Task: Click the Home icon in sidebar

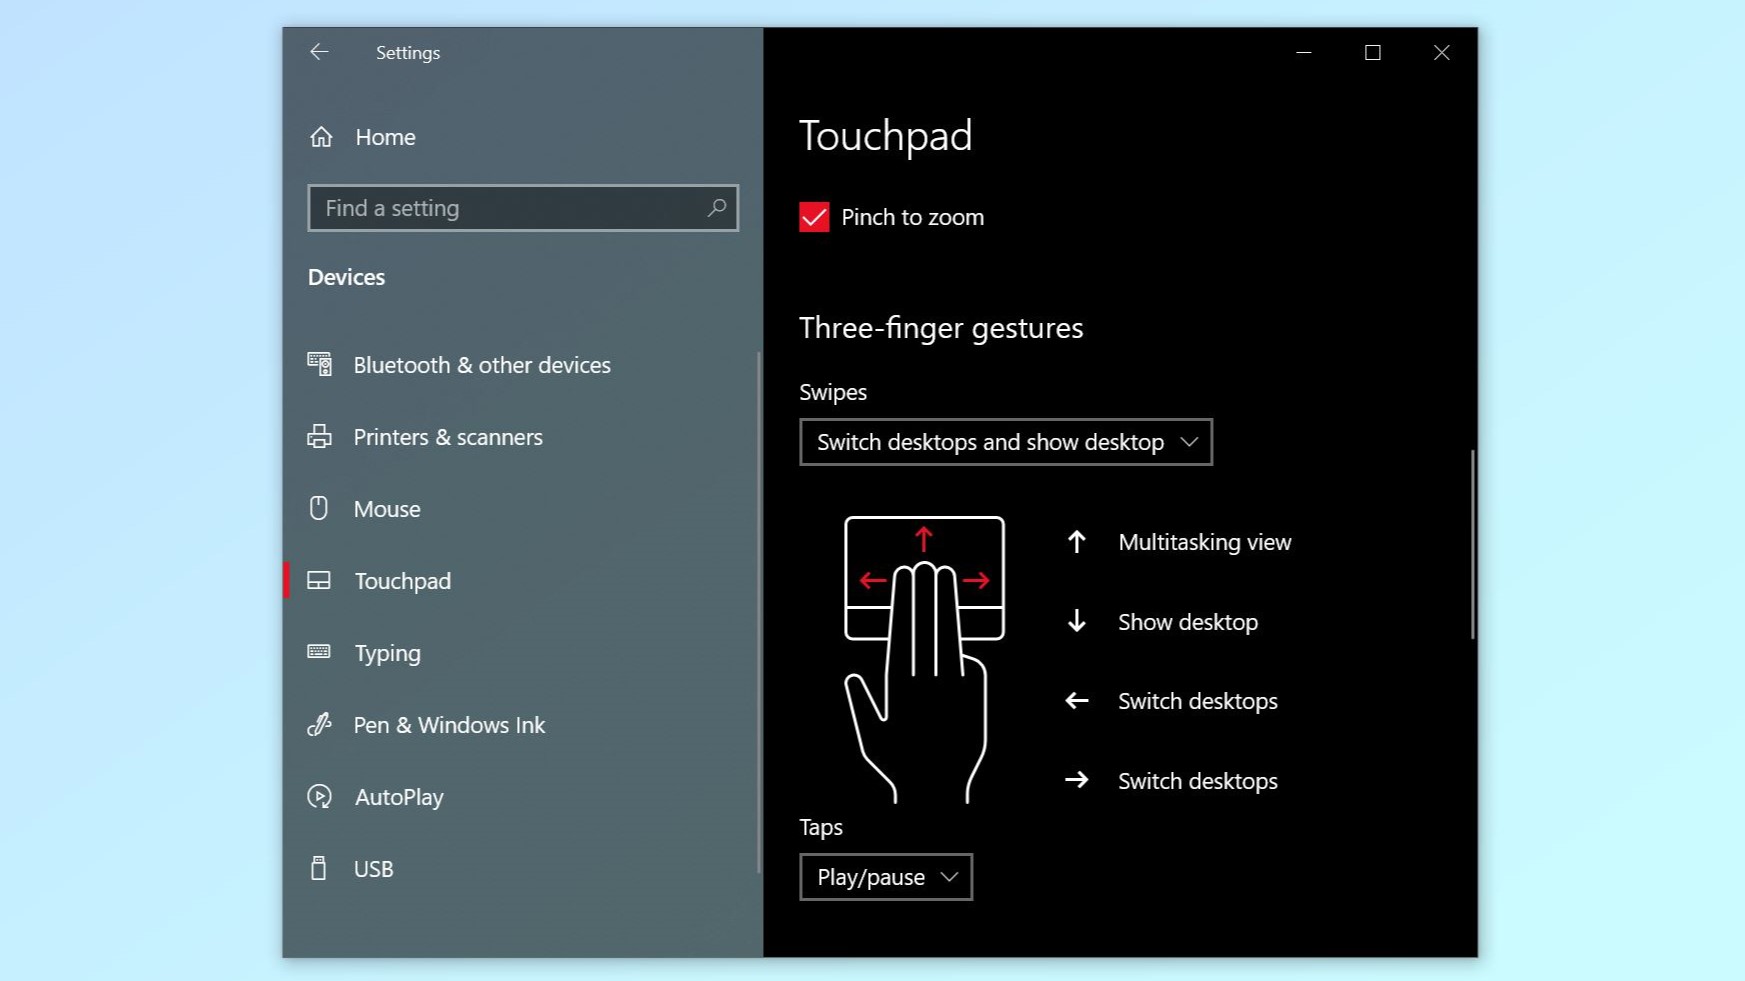Action: pos(321,137)
